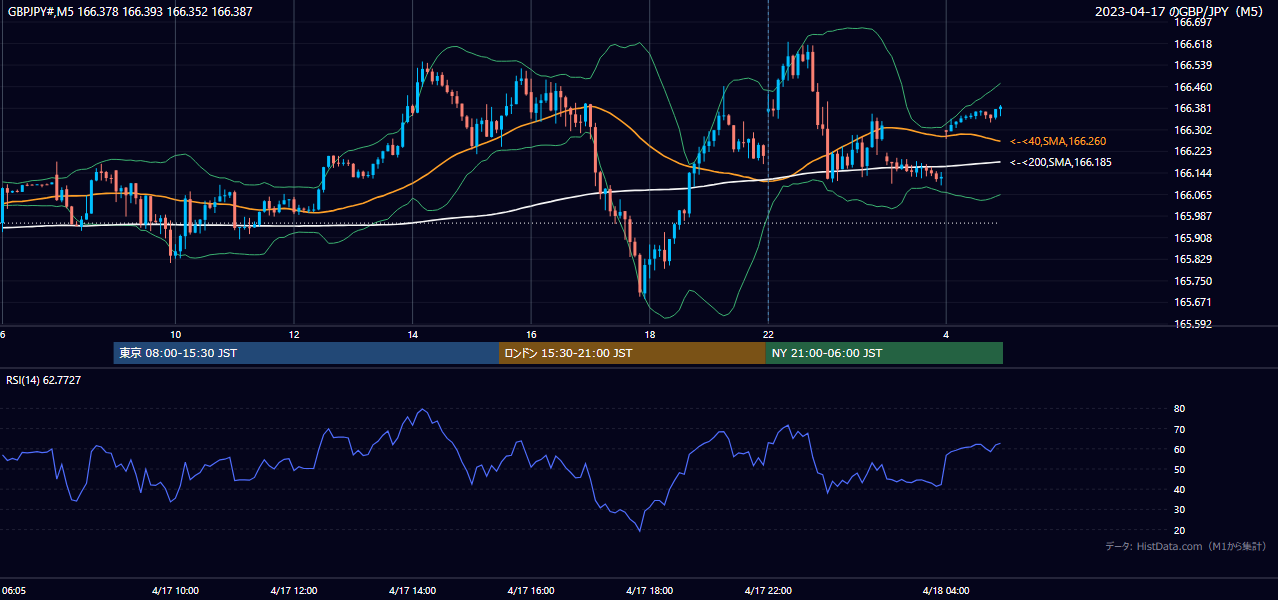This screenshot has width=1278, height=600.
Task: Click the 4/18 04:00 time axis label
Action: click(x=946, y=591)
